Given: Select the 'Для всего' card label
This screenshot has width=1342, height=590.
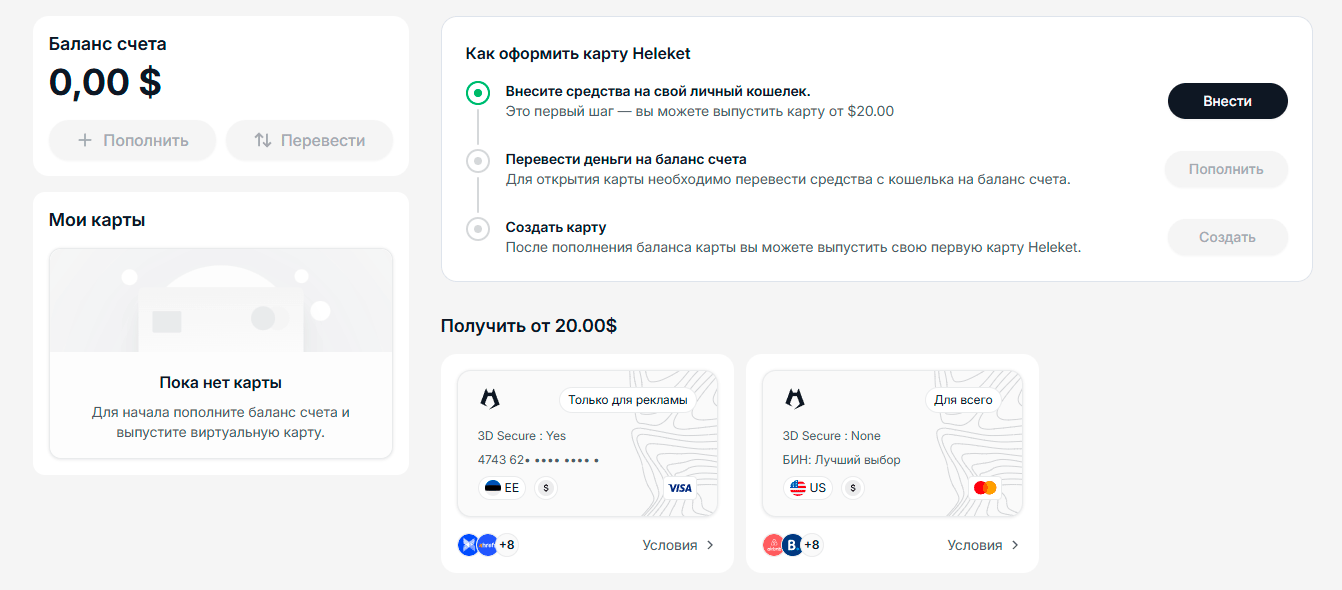Looking at the screenshot, I should pos(962,399).
